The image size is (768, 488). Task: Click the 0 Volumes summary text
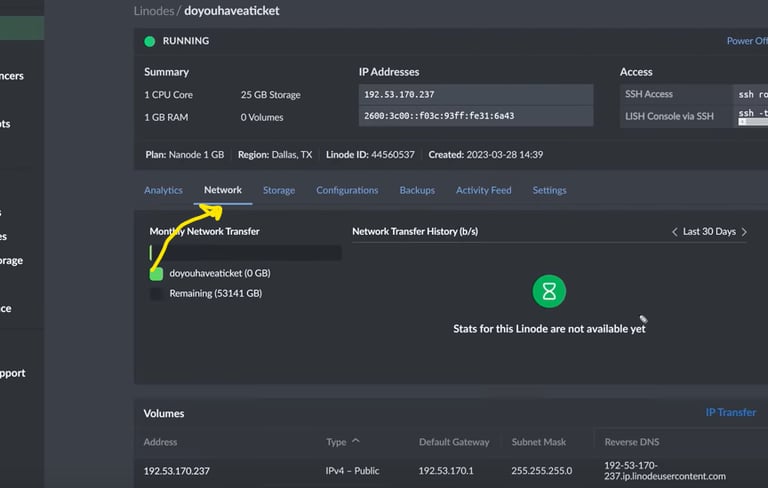click(262, 118)
